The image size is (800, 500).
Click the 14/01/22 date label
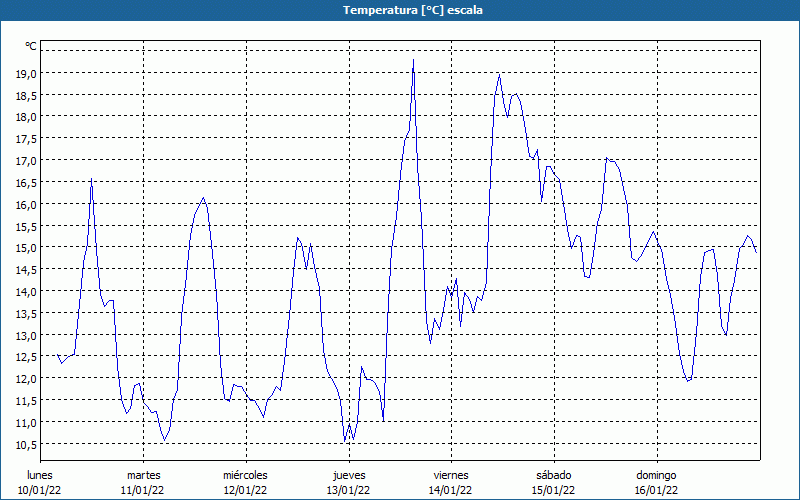click(x=451, y=490)
